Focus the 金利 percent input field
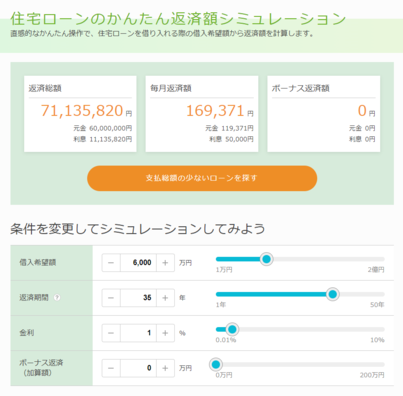 pos(138,333)
